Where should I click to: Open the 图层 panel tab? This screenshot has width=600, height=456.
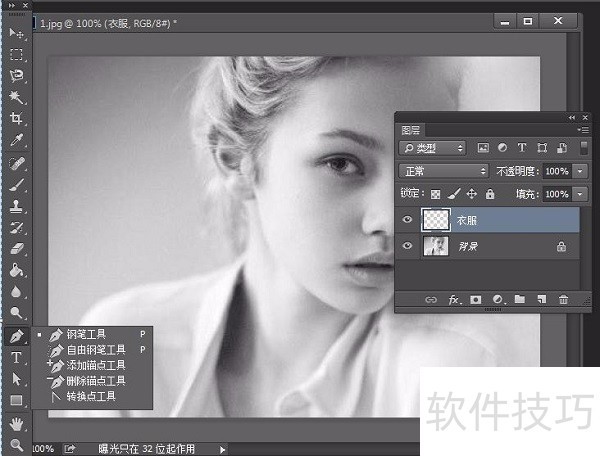(411, 130)
